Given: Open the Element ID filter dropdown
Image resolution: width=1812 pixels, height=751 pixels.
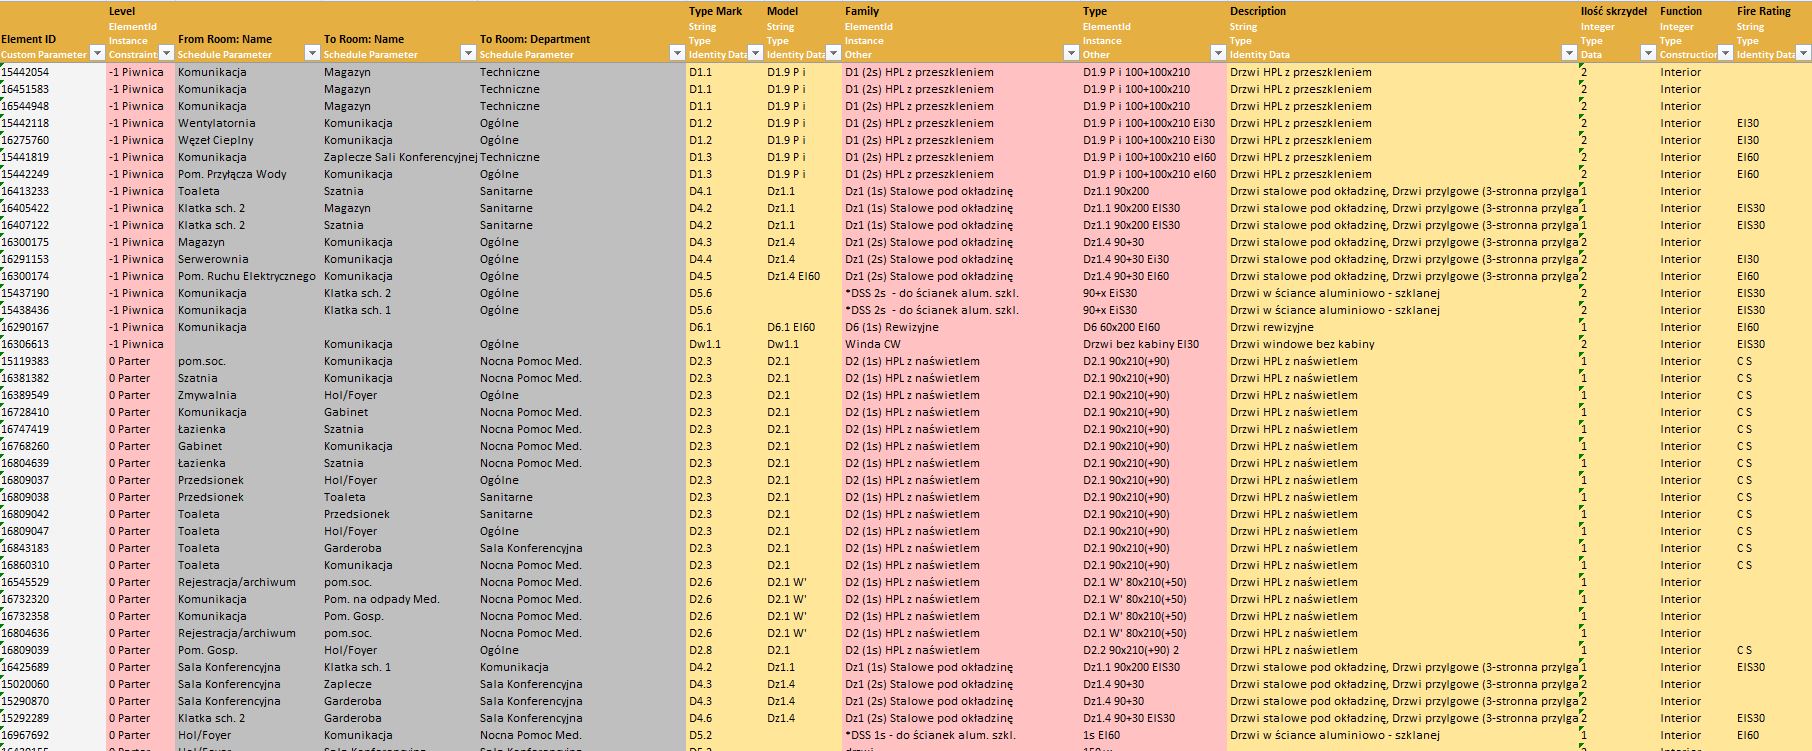Looking at the screenshot, I should pyautogui.click(x=98, y=54).
